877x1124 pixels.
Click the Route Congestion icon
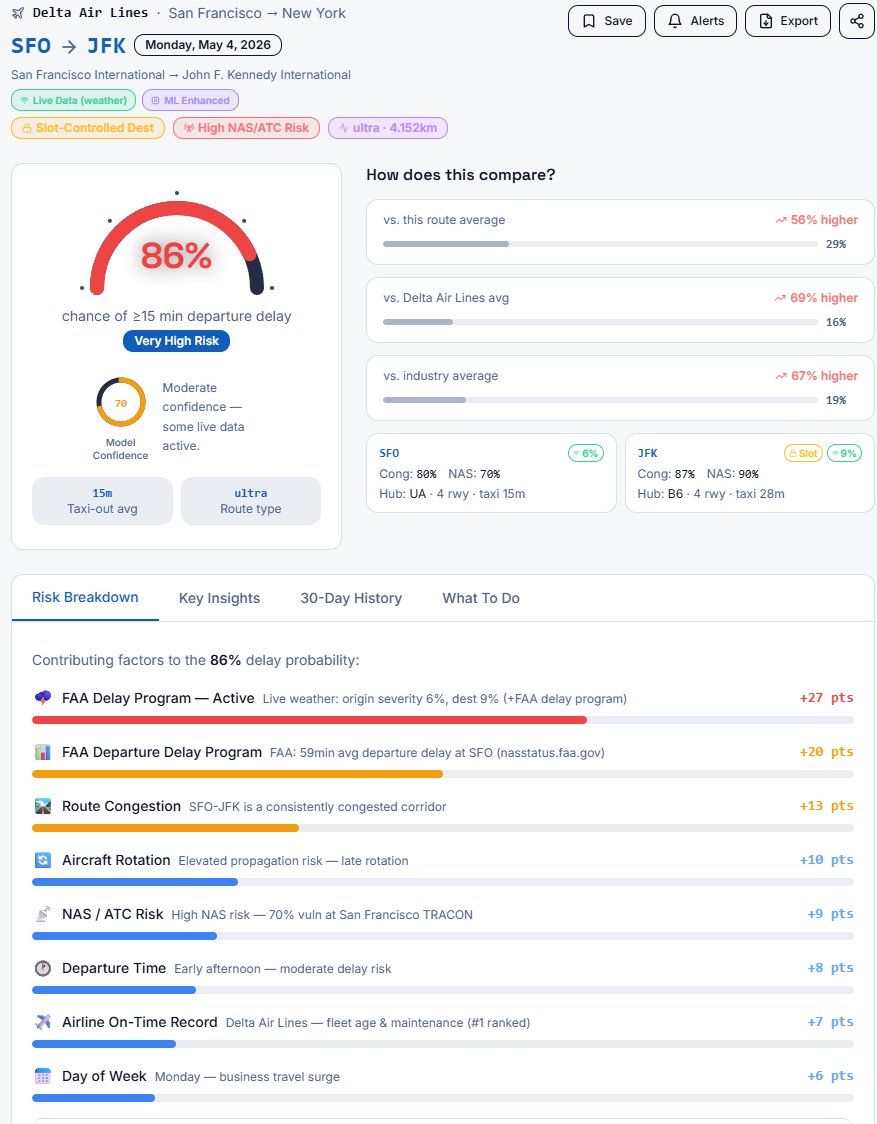pos(43,806)
